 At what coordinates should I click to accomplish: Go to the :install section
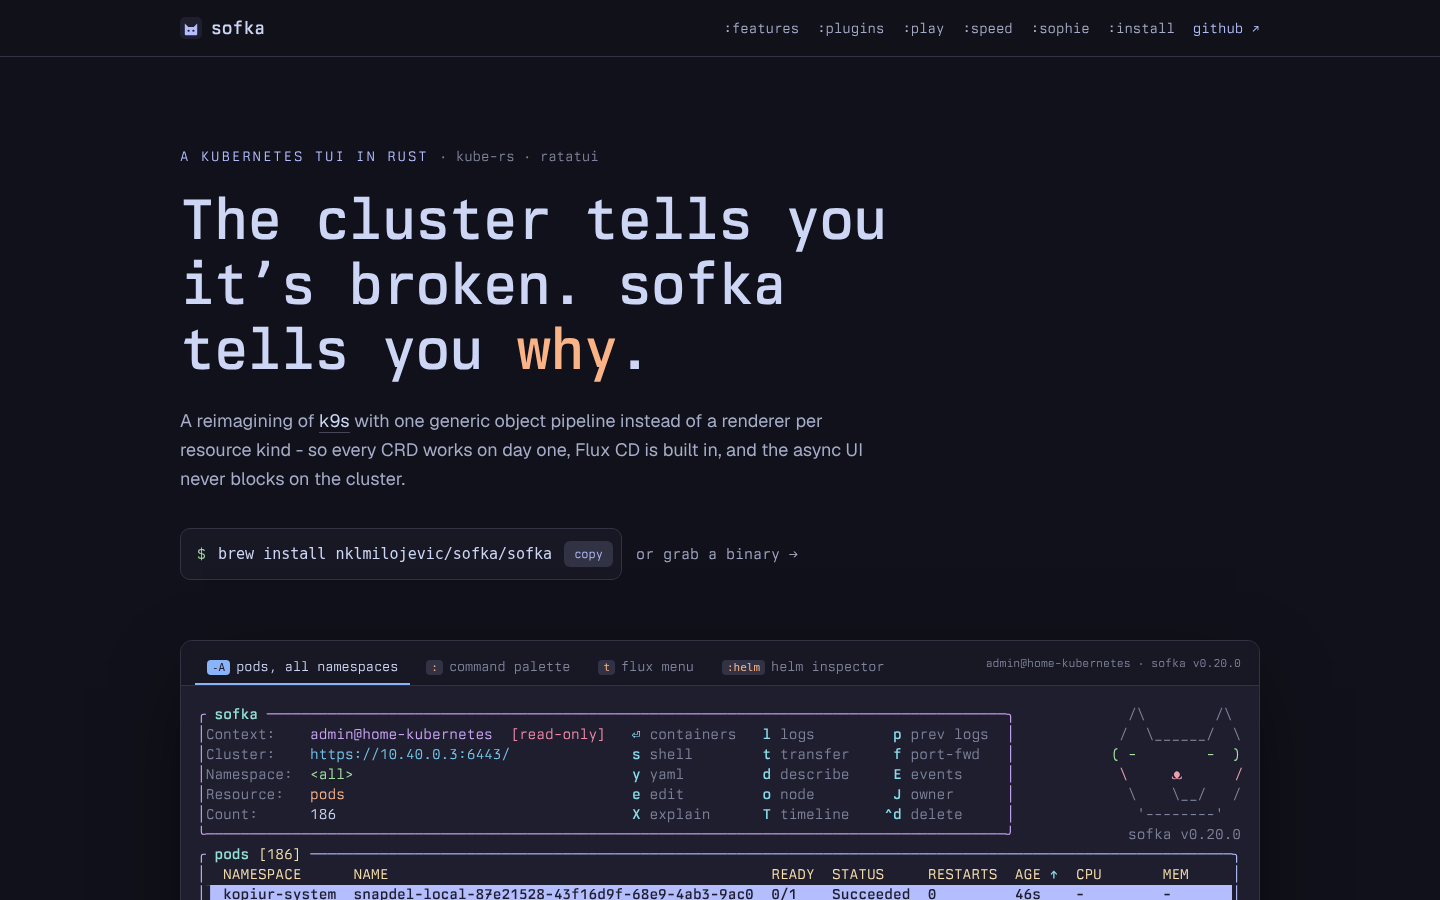1141,28
